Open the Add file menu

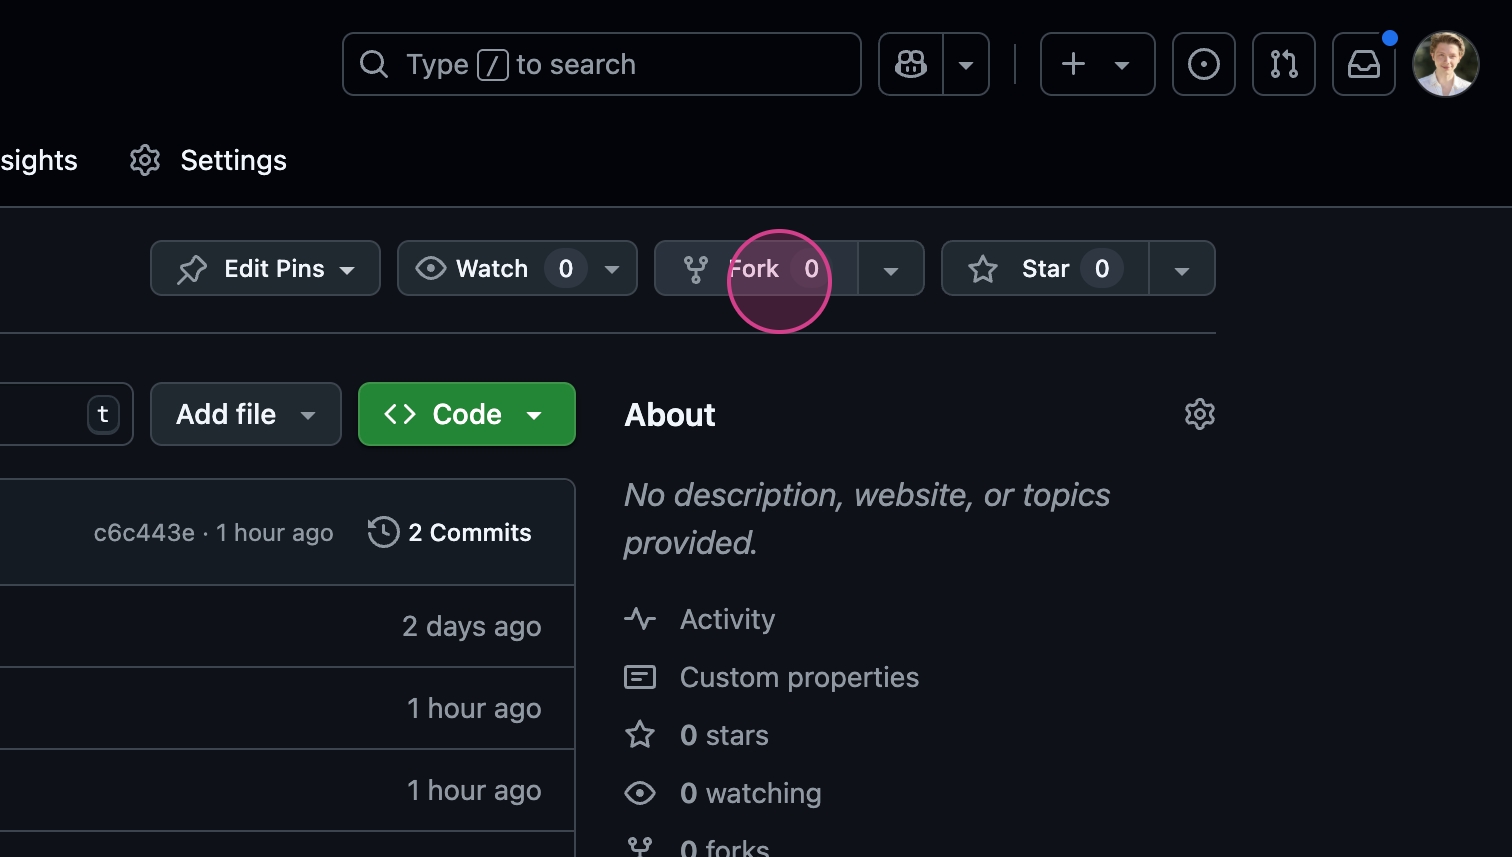click(x=245, y=414)
